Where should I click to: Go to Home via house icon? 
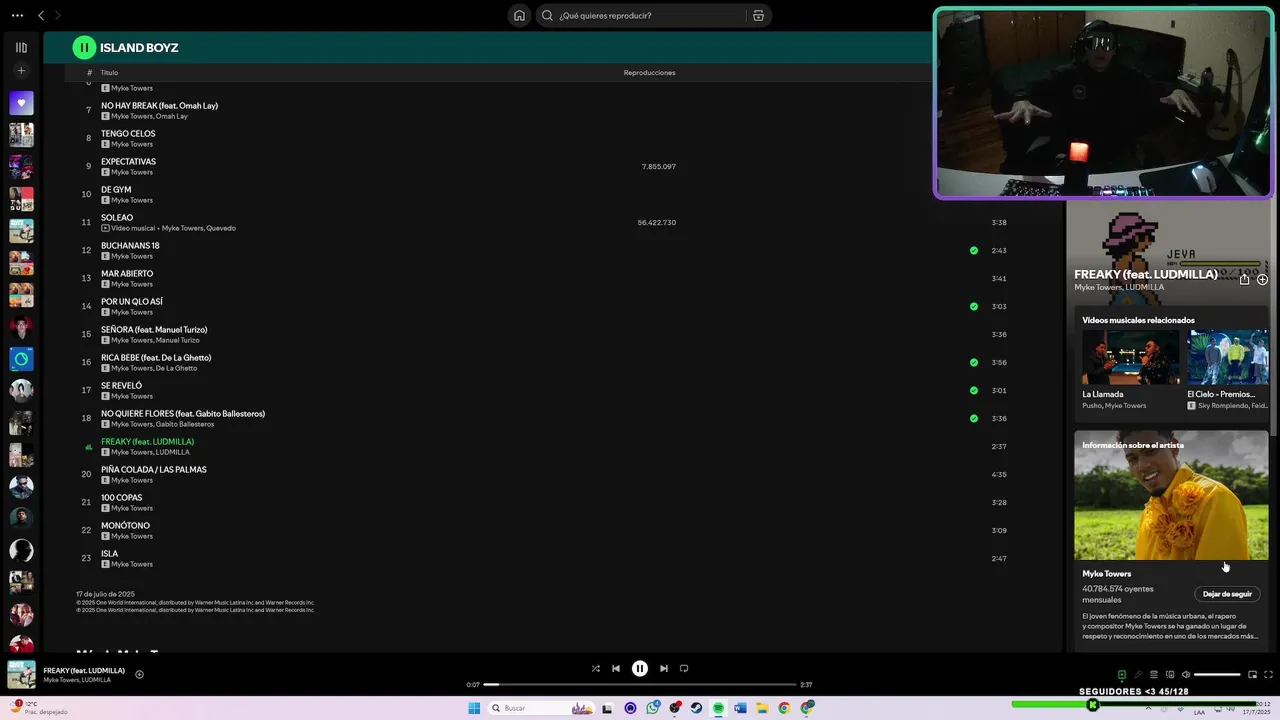(x=519, y=15)
